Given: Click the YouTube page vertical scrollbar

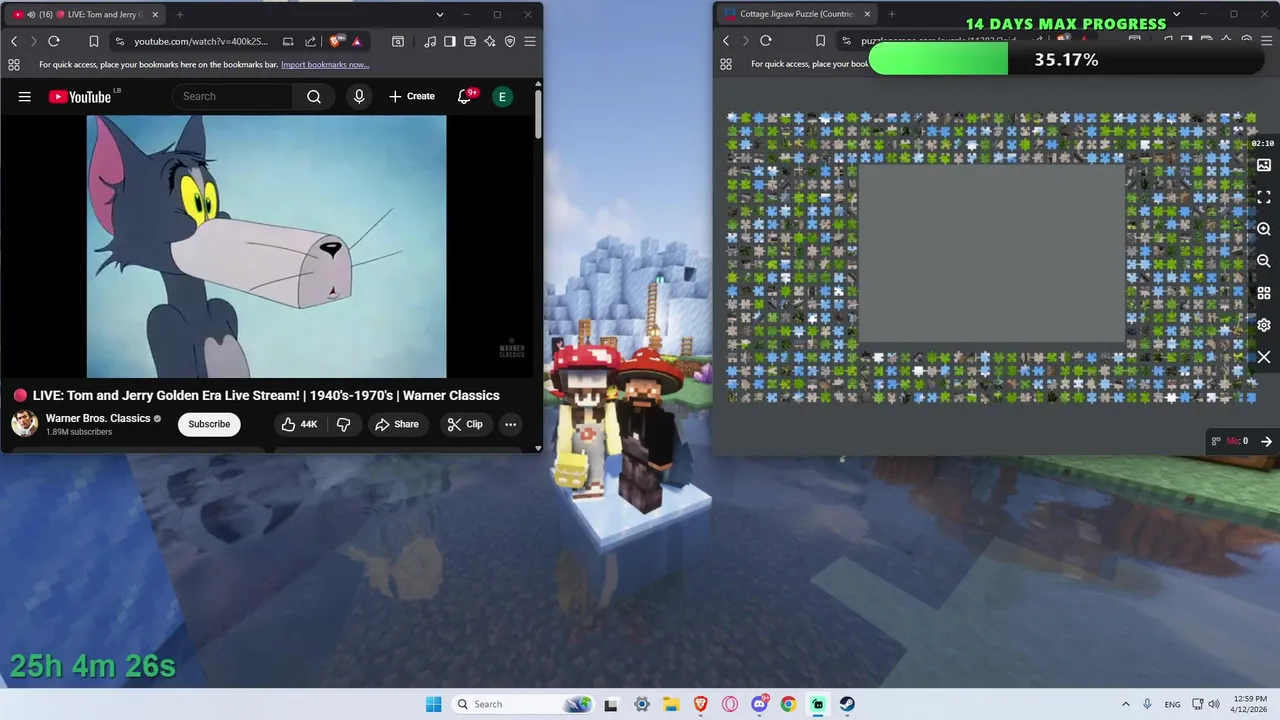Looking at the screenshot, I should (x=538, y=115).
